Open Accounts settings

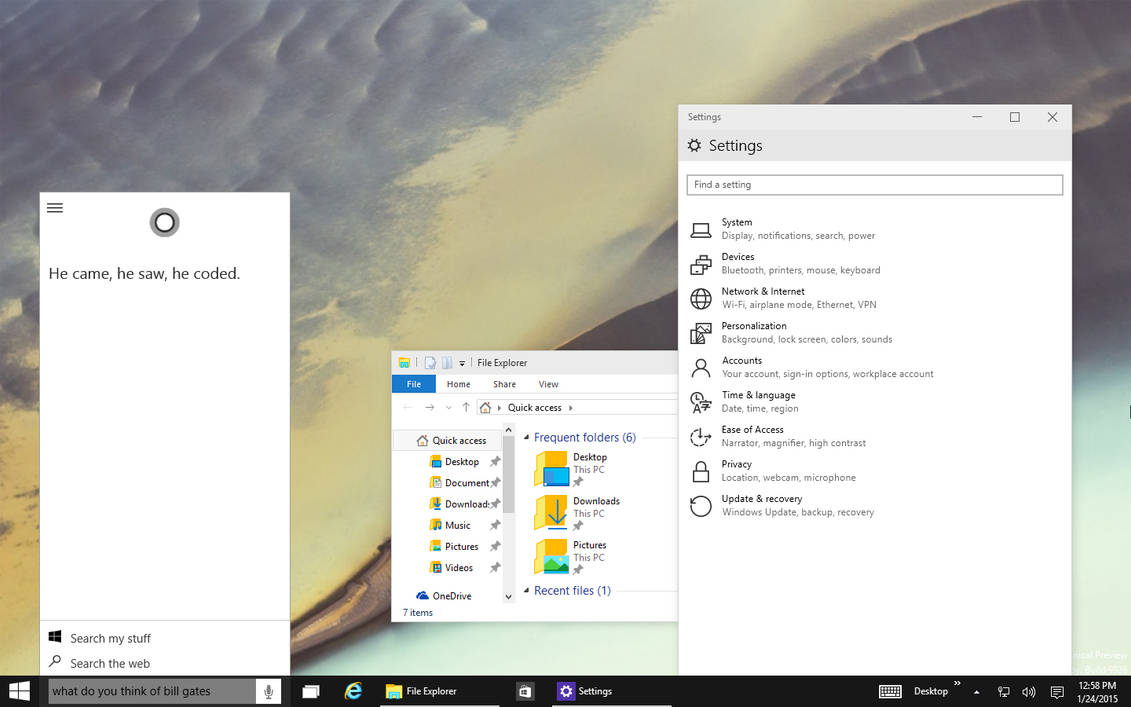[x=874, y=367]
